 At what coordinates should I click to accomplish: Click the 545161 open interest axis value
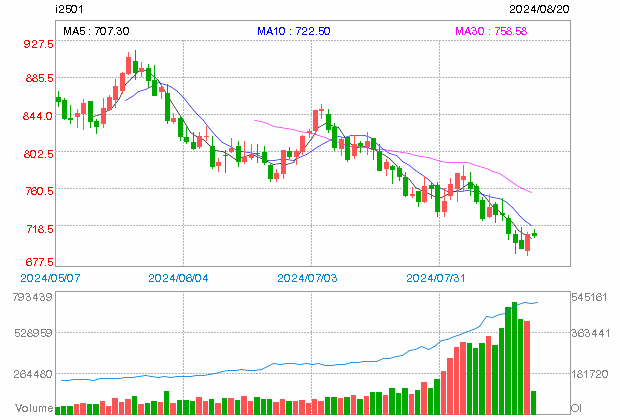(591, 298)
